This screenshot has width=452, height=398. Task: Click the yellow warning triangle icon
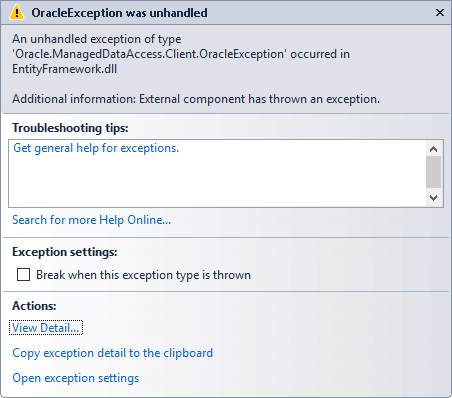pyautogui.click(x=16, y=13)
